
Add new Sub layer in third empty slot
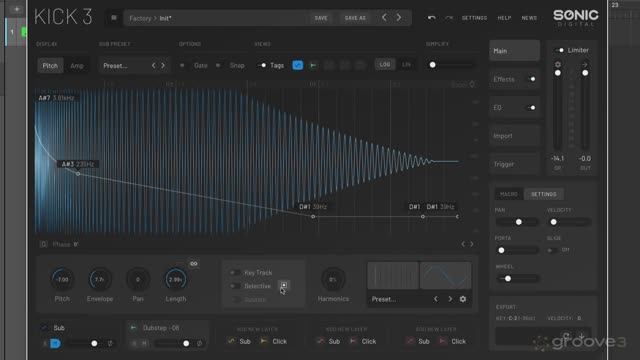[x=418, y=341]
